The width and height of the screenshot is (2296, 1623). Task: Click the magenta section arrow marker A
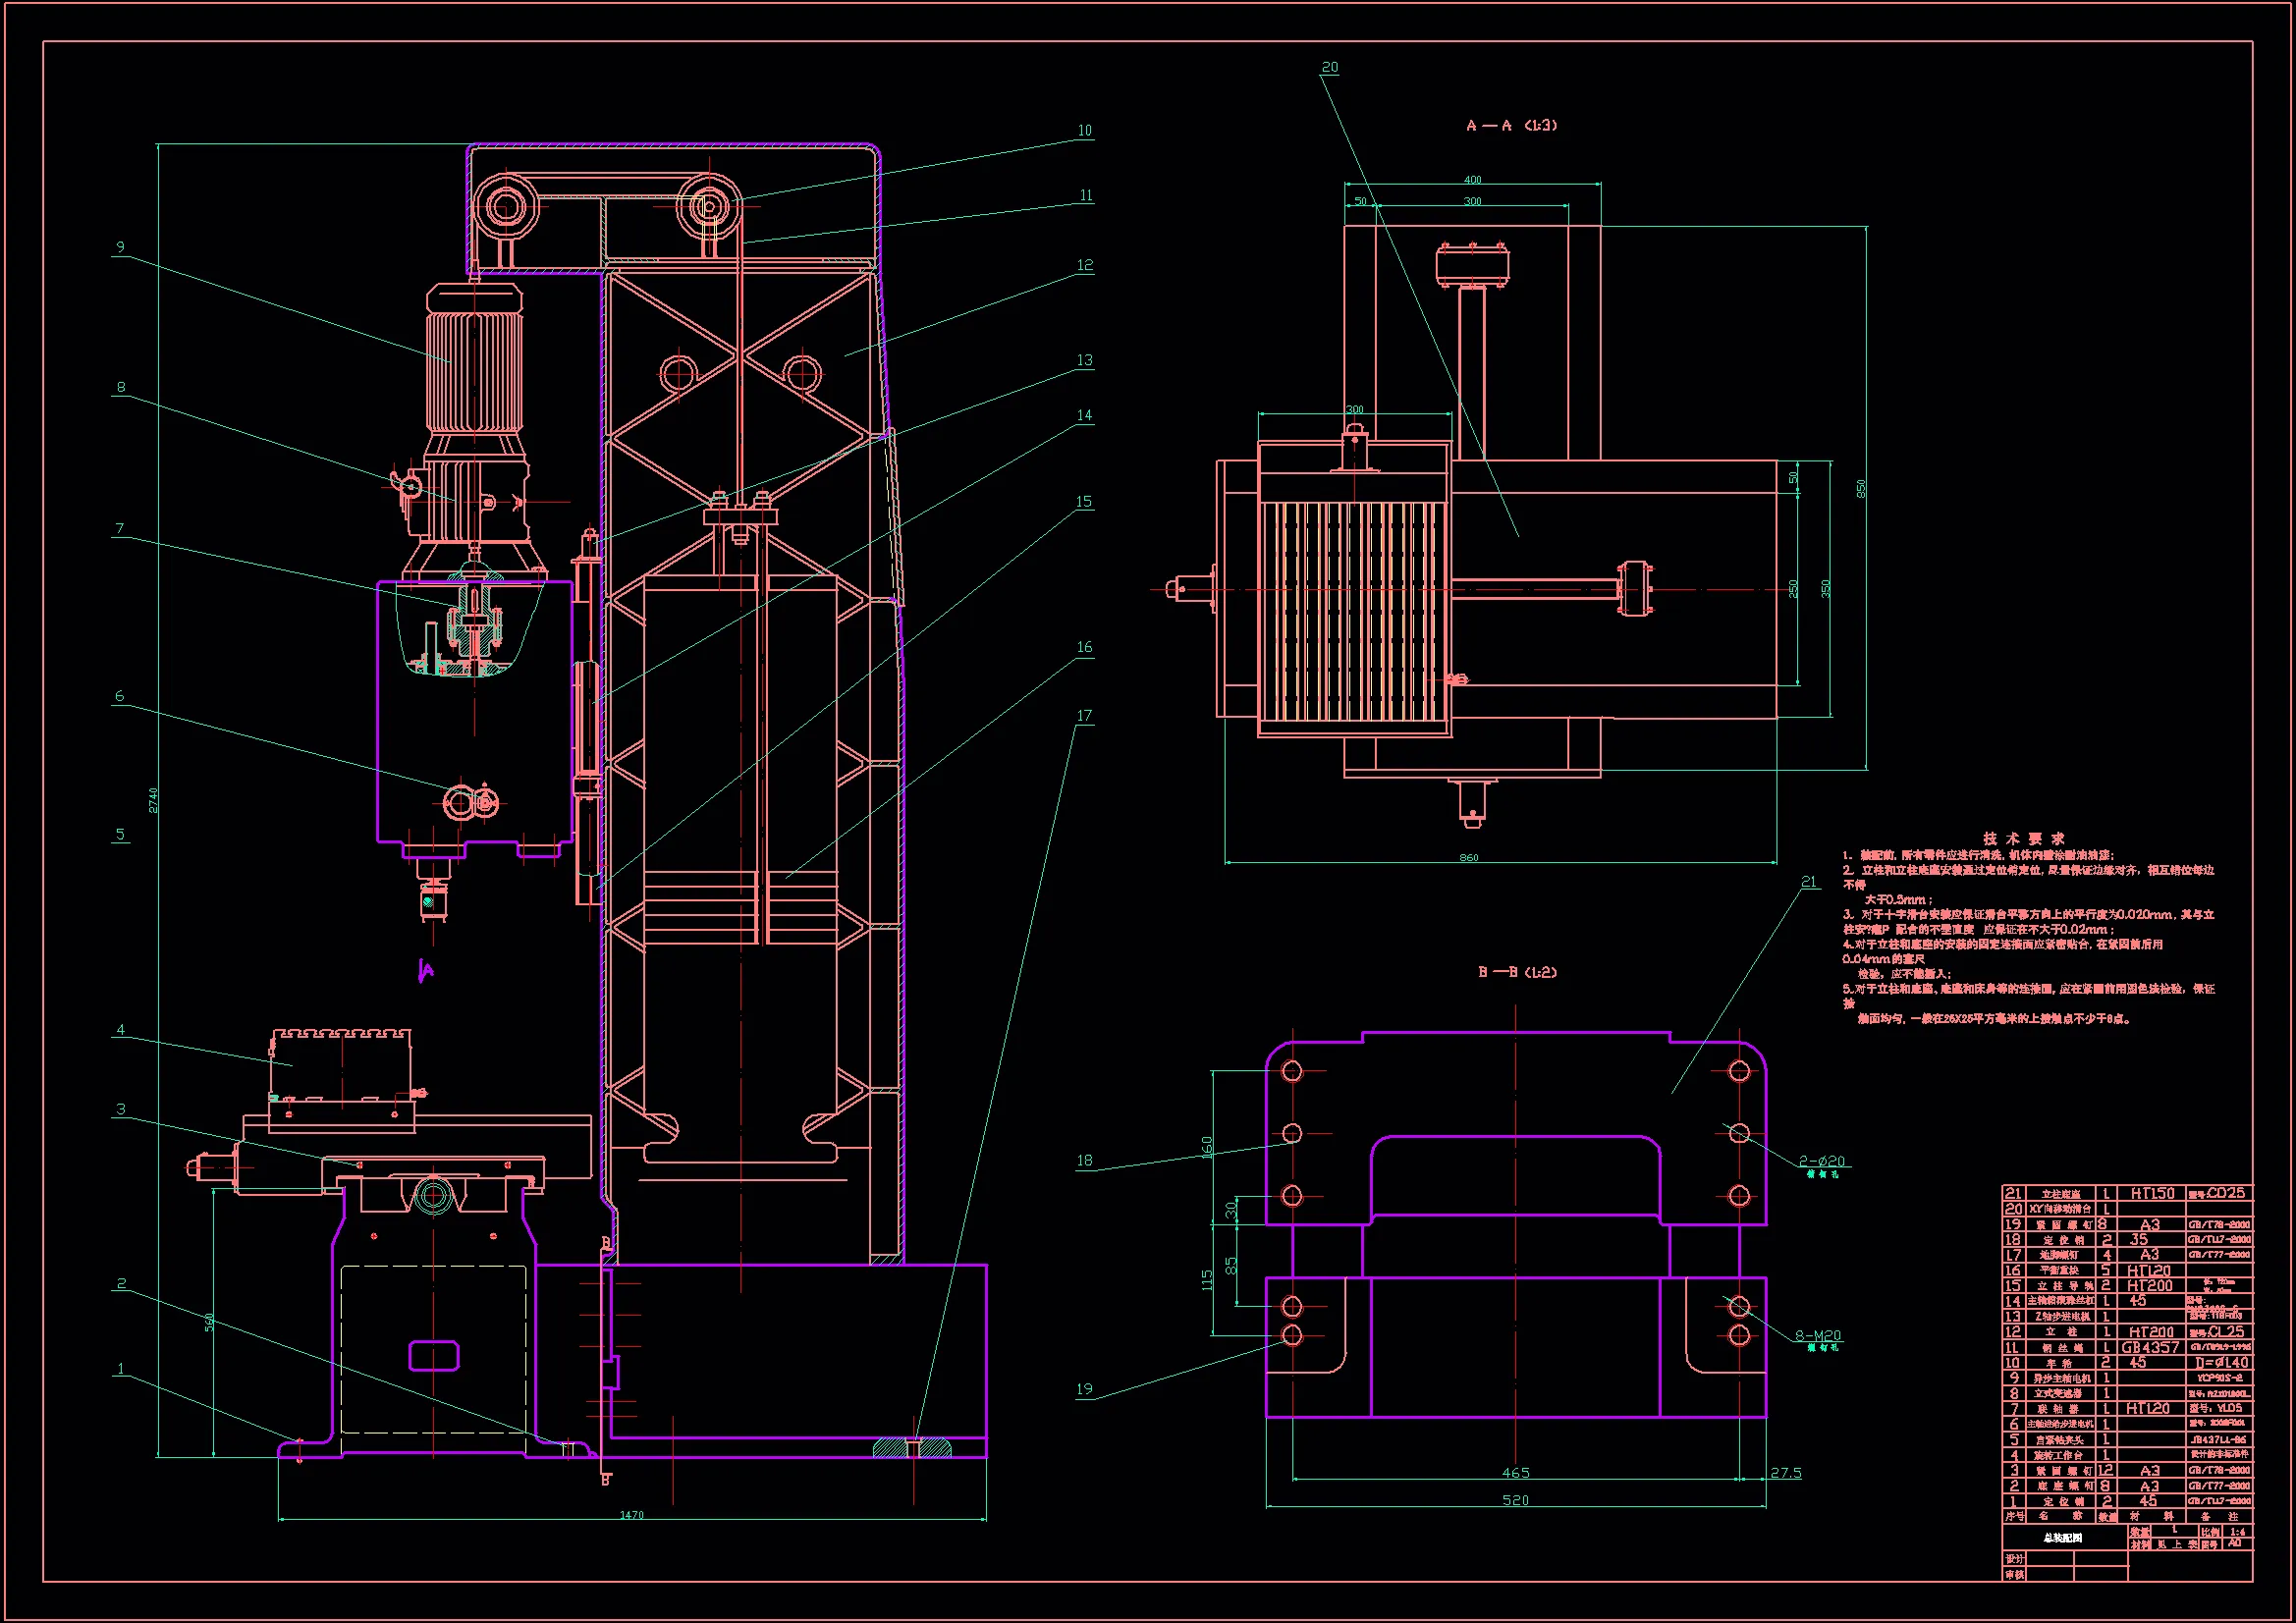(x=426, y=970)
